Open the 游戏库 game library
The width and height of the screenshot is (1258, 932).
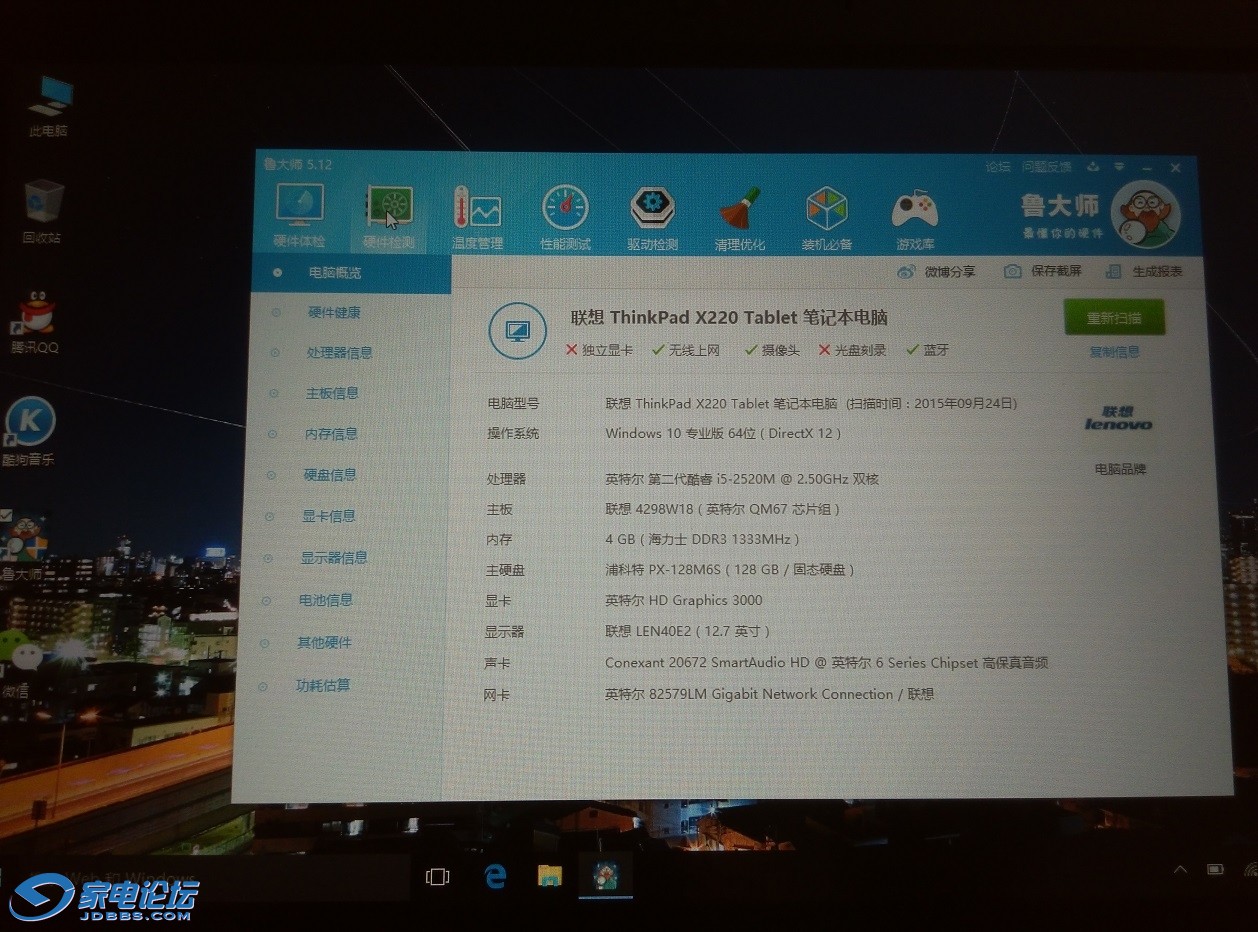915,218
